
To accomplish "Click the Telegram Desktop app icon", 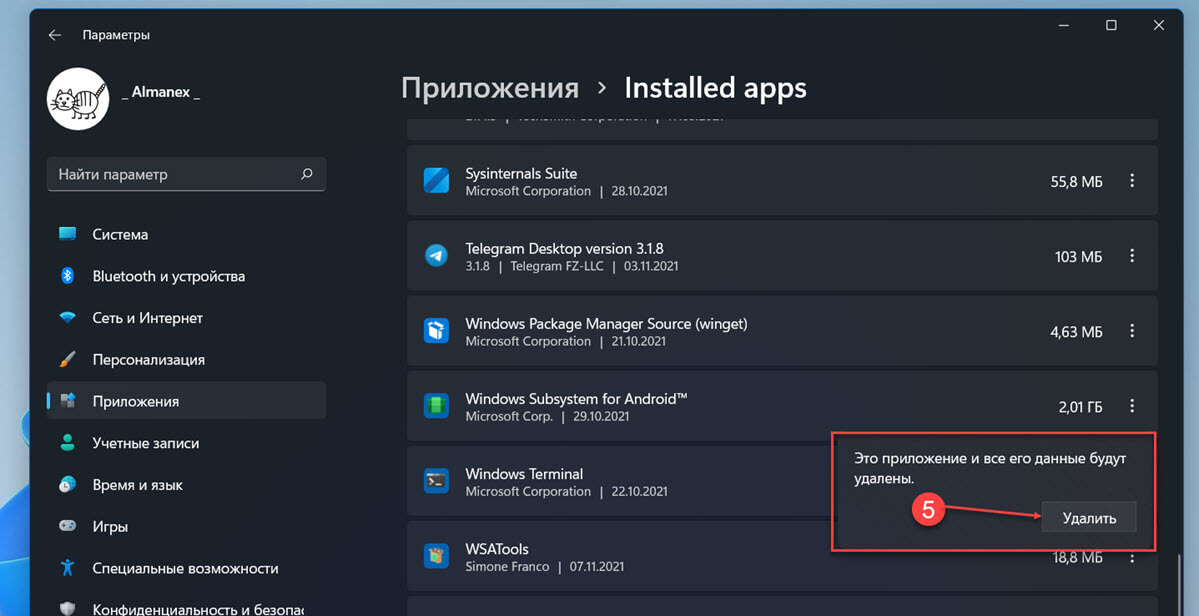I will [437, 255].
